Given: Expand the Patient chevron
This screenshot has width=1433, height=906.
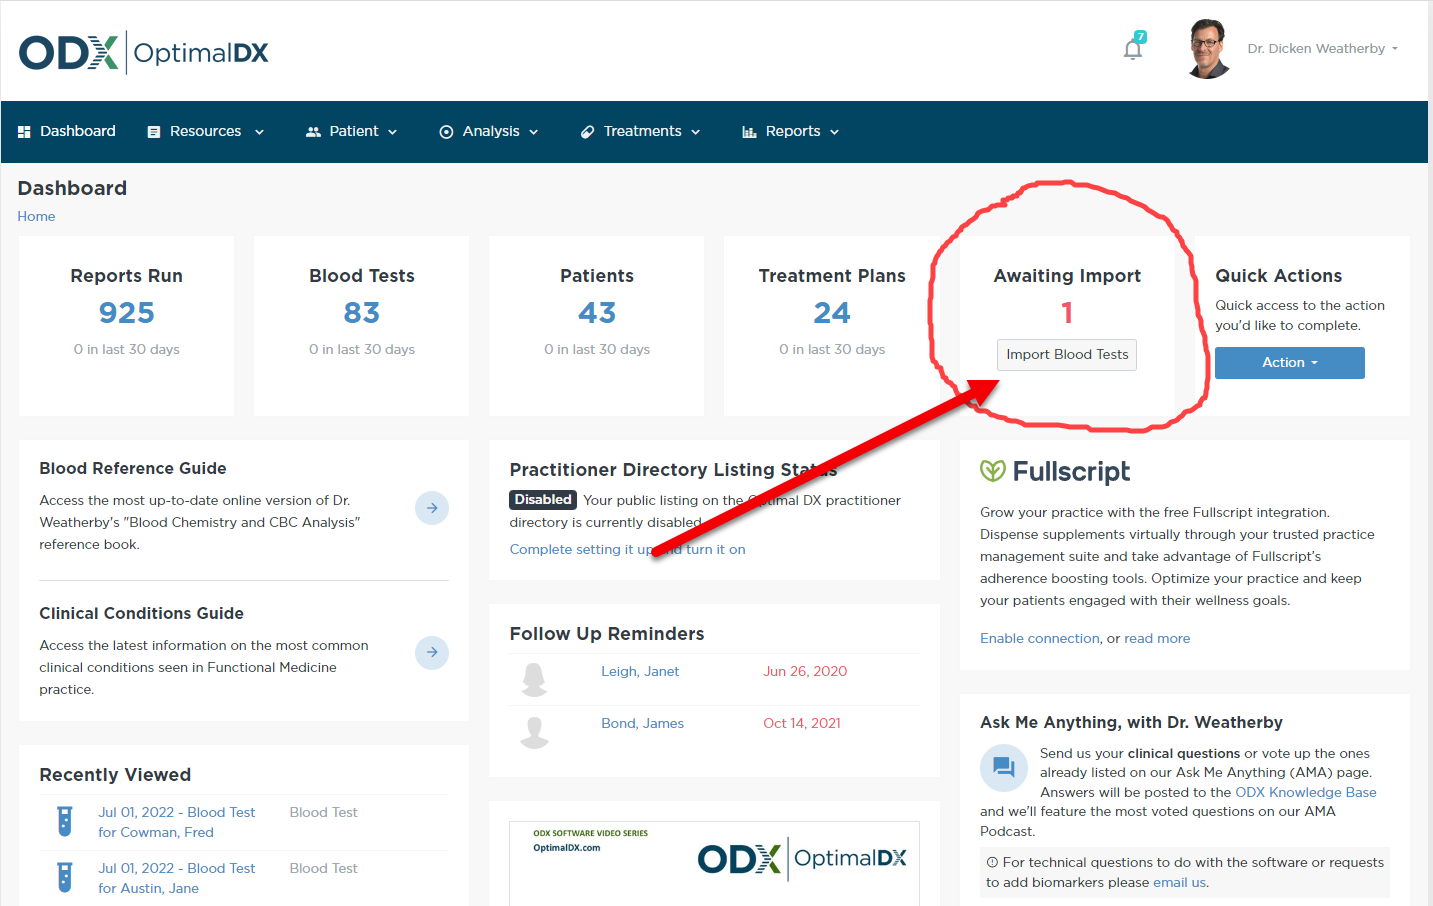Looking at the screenshot, I should 392,132.
